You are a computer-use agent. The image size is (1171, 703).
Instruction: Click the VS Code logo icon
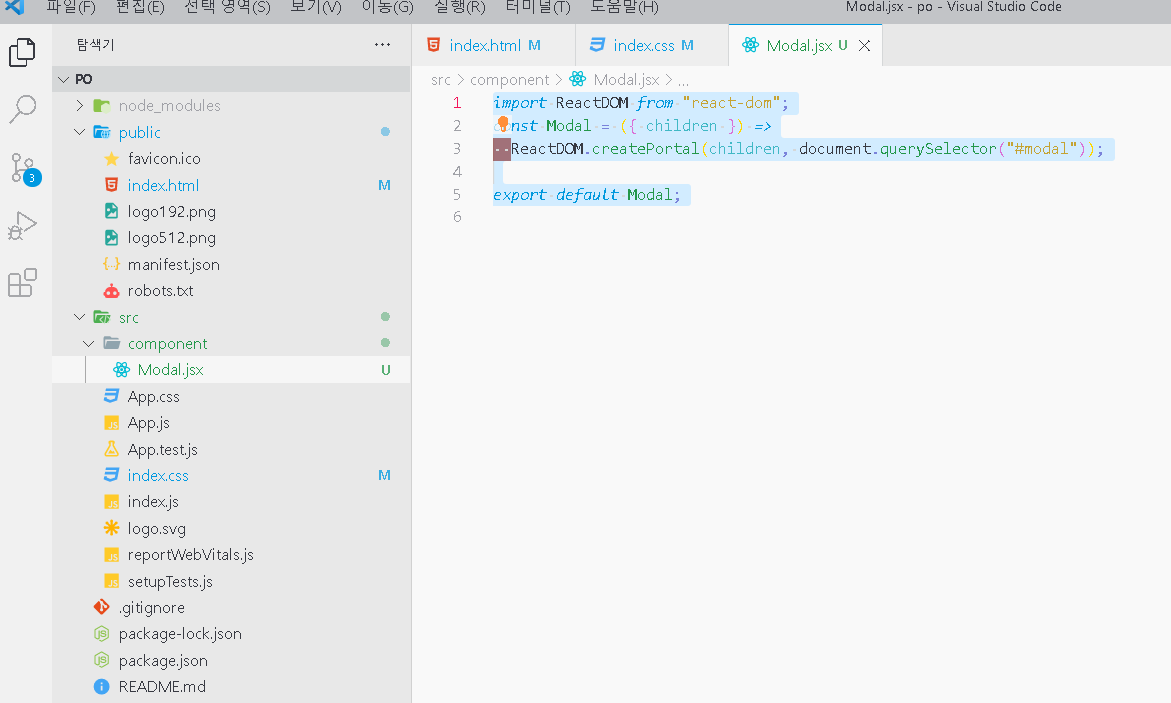point(14,7)
